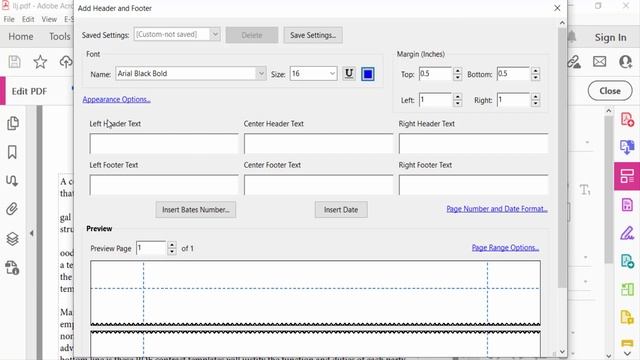Click the Insert Date button
The image size is (640, 360).
coord(341,210)
